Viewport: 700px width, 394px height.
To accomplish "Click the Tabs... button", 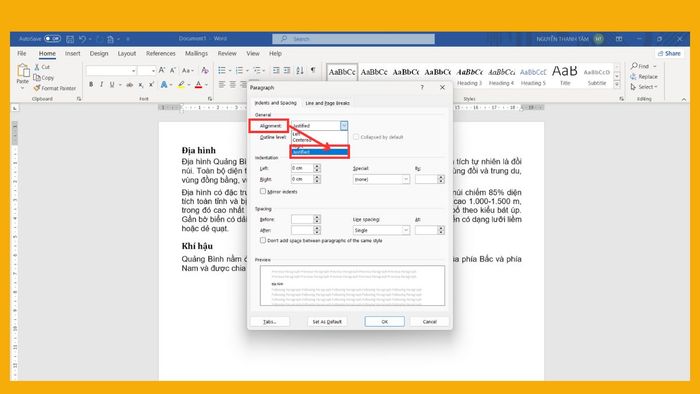I will coord(270,321).
